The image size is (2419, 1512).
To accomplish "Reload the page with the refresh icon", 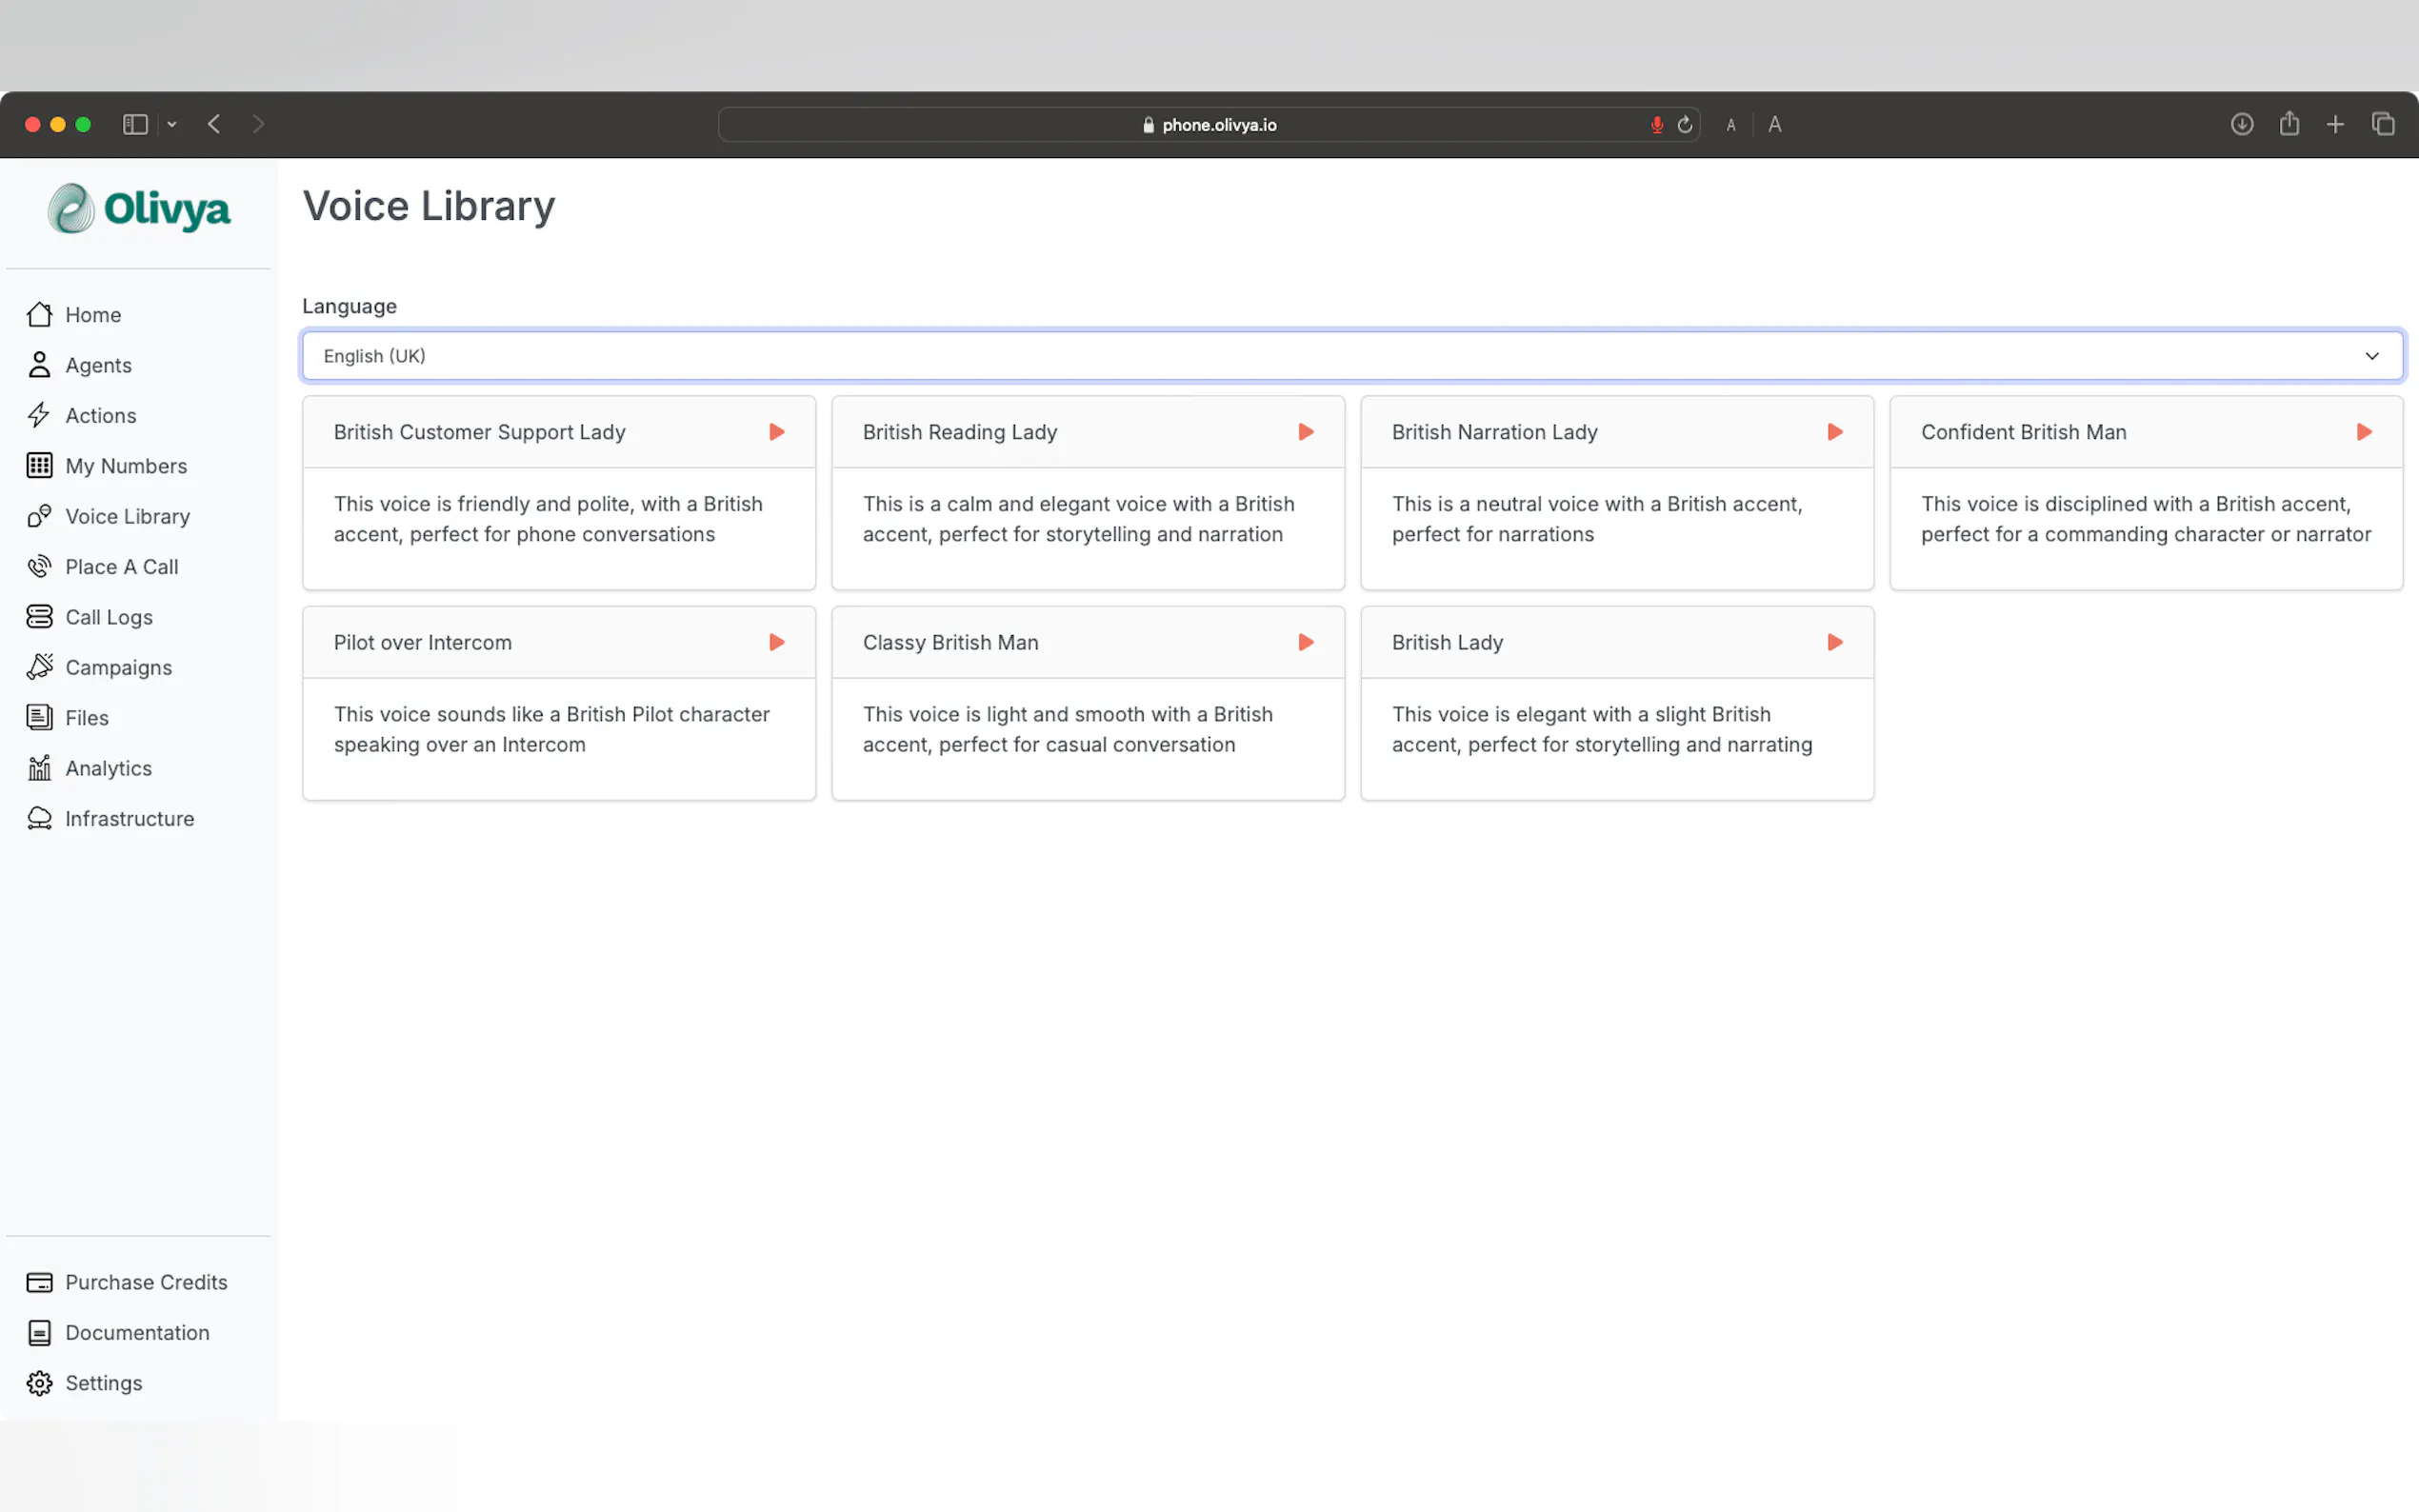I will (1685, 125).
